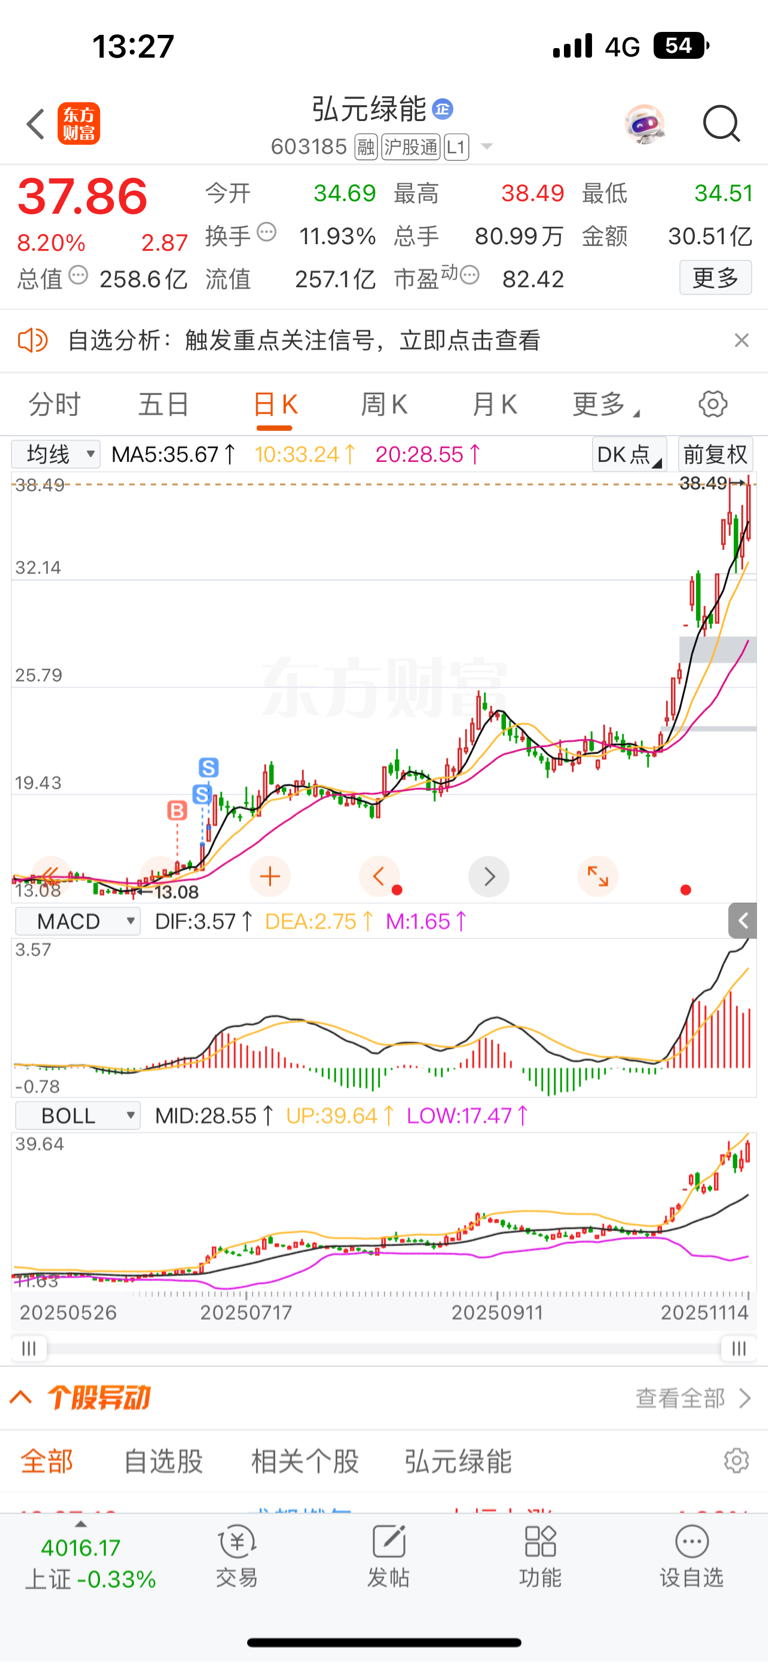
Task: Expand the stock code dropdown arrow
Action: pyautogui.click(x=487, y=147)
